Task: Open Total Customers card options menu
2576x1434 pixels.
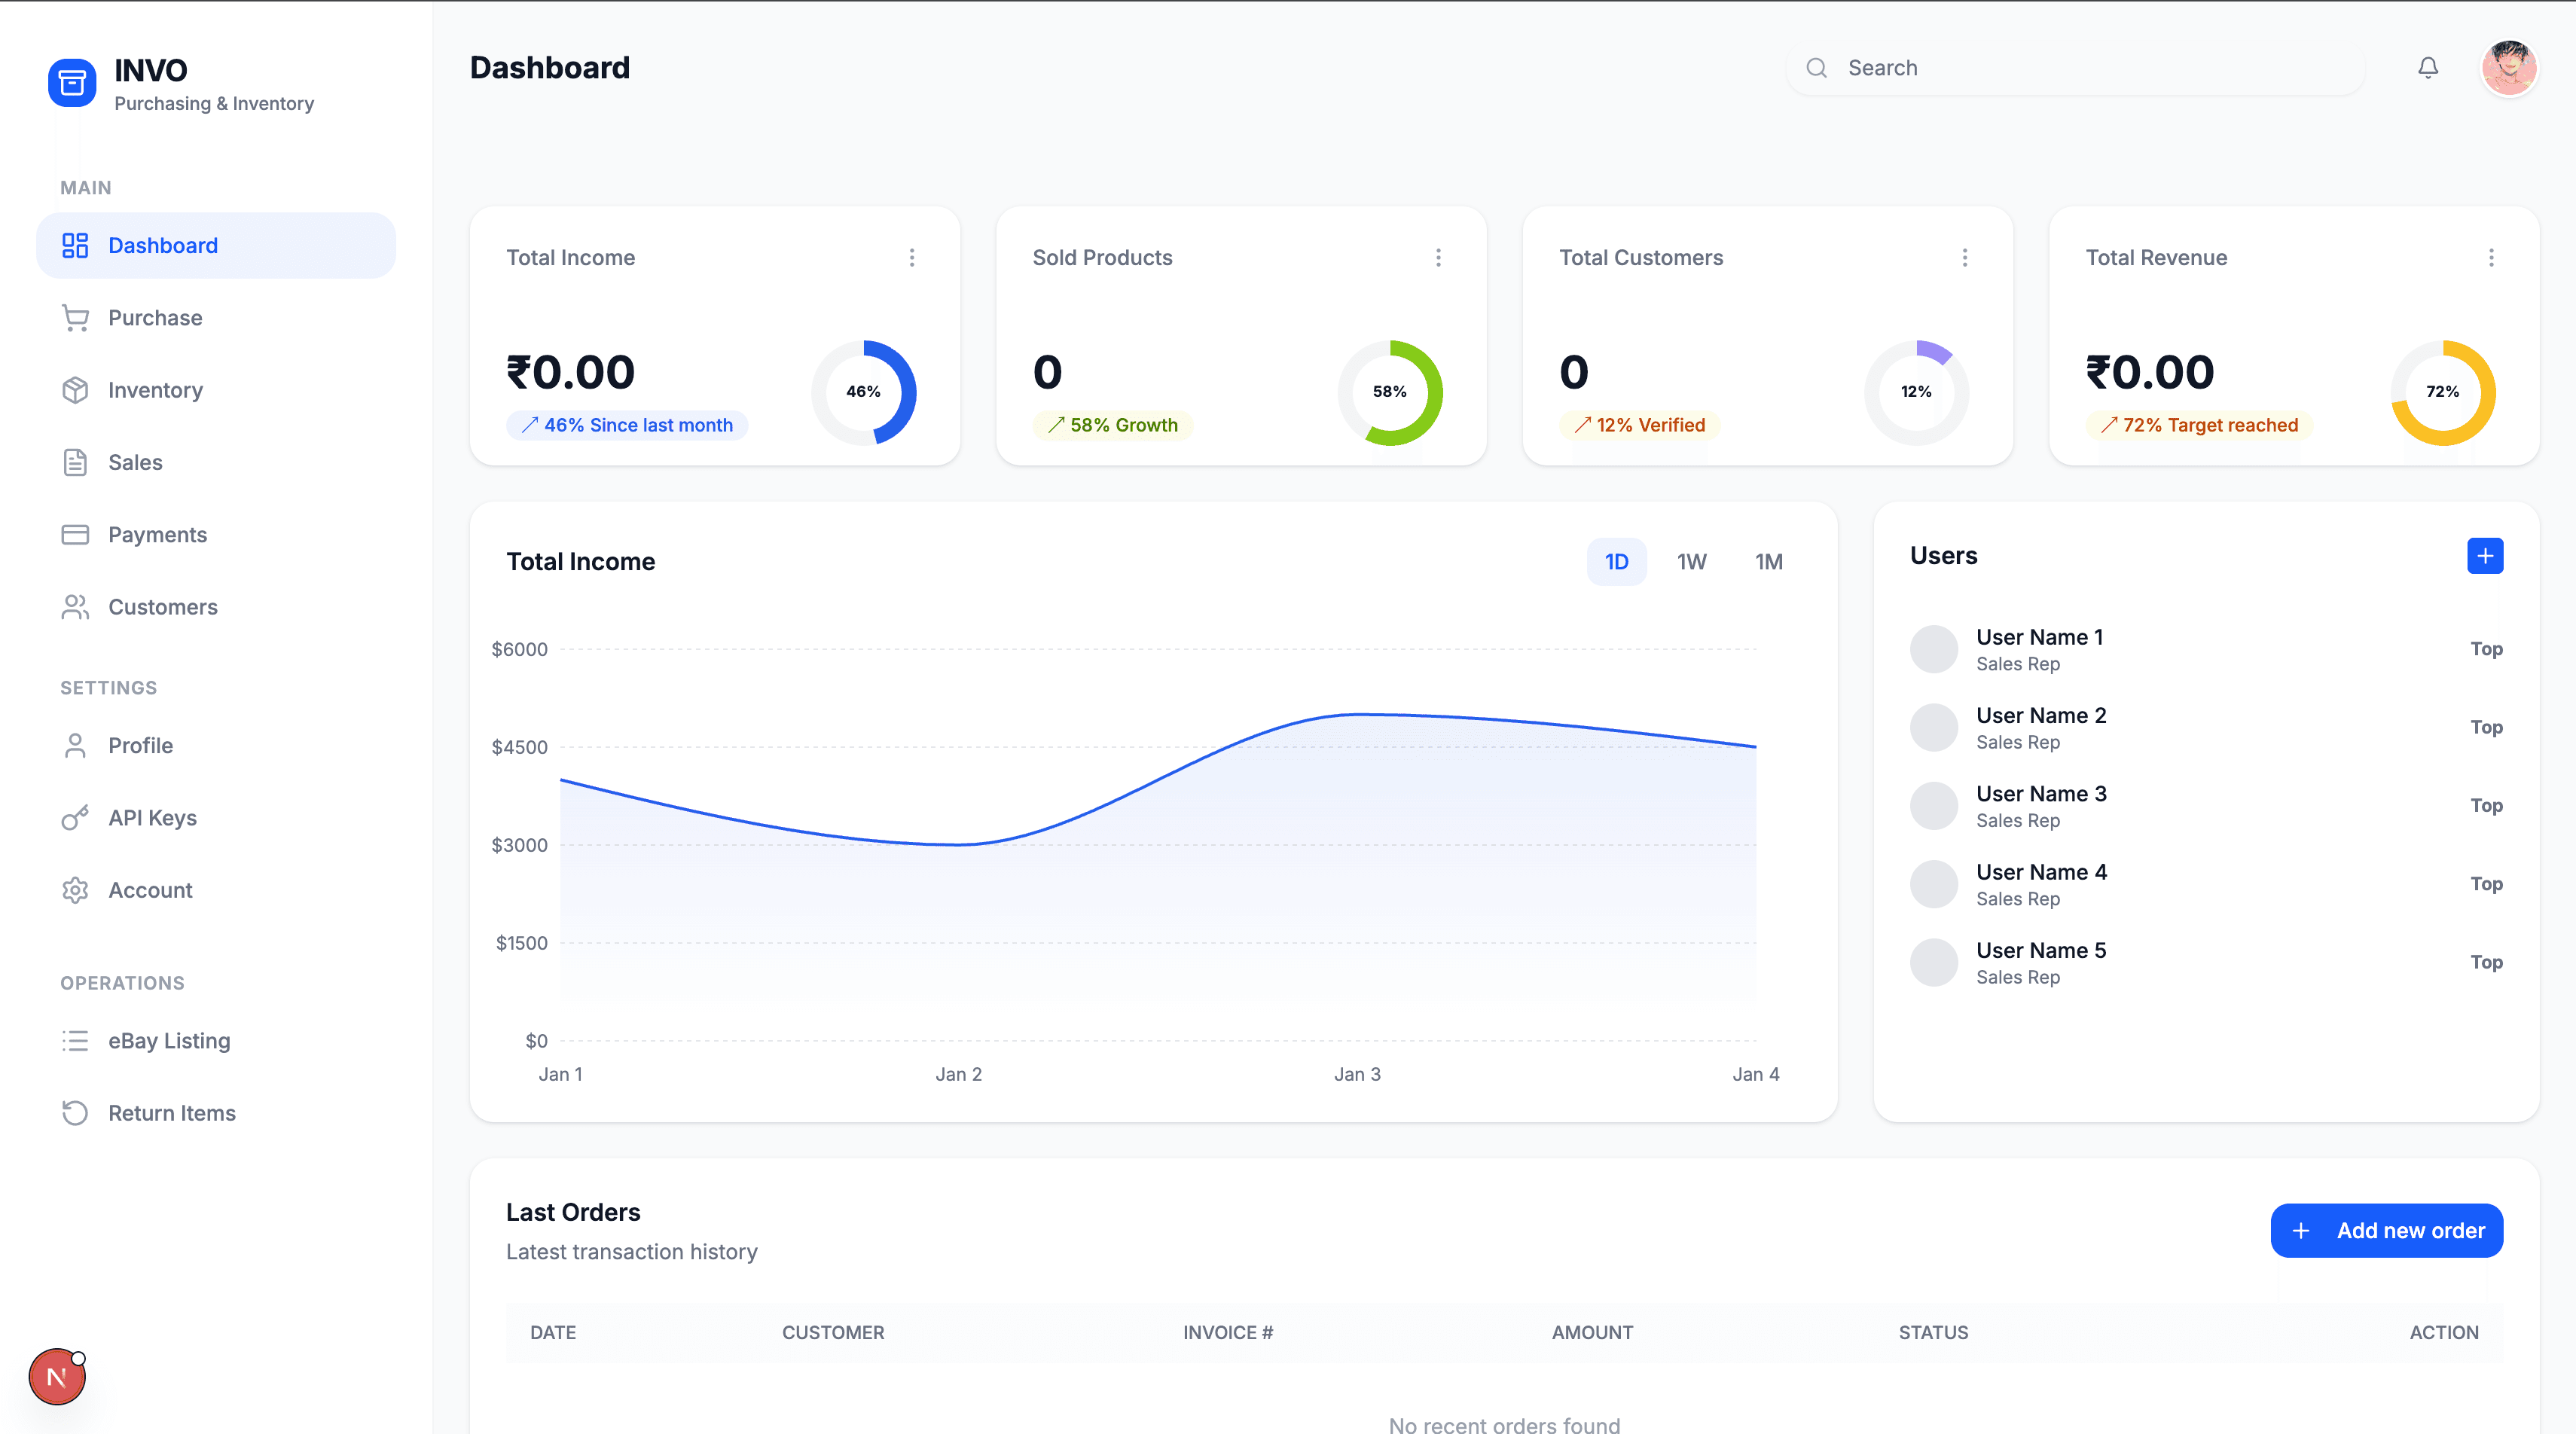Action: coord(1965,258)
